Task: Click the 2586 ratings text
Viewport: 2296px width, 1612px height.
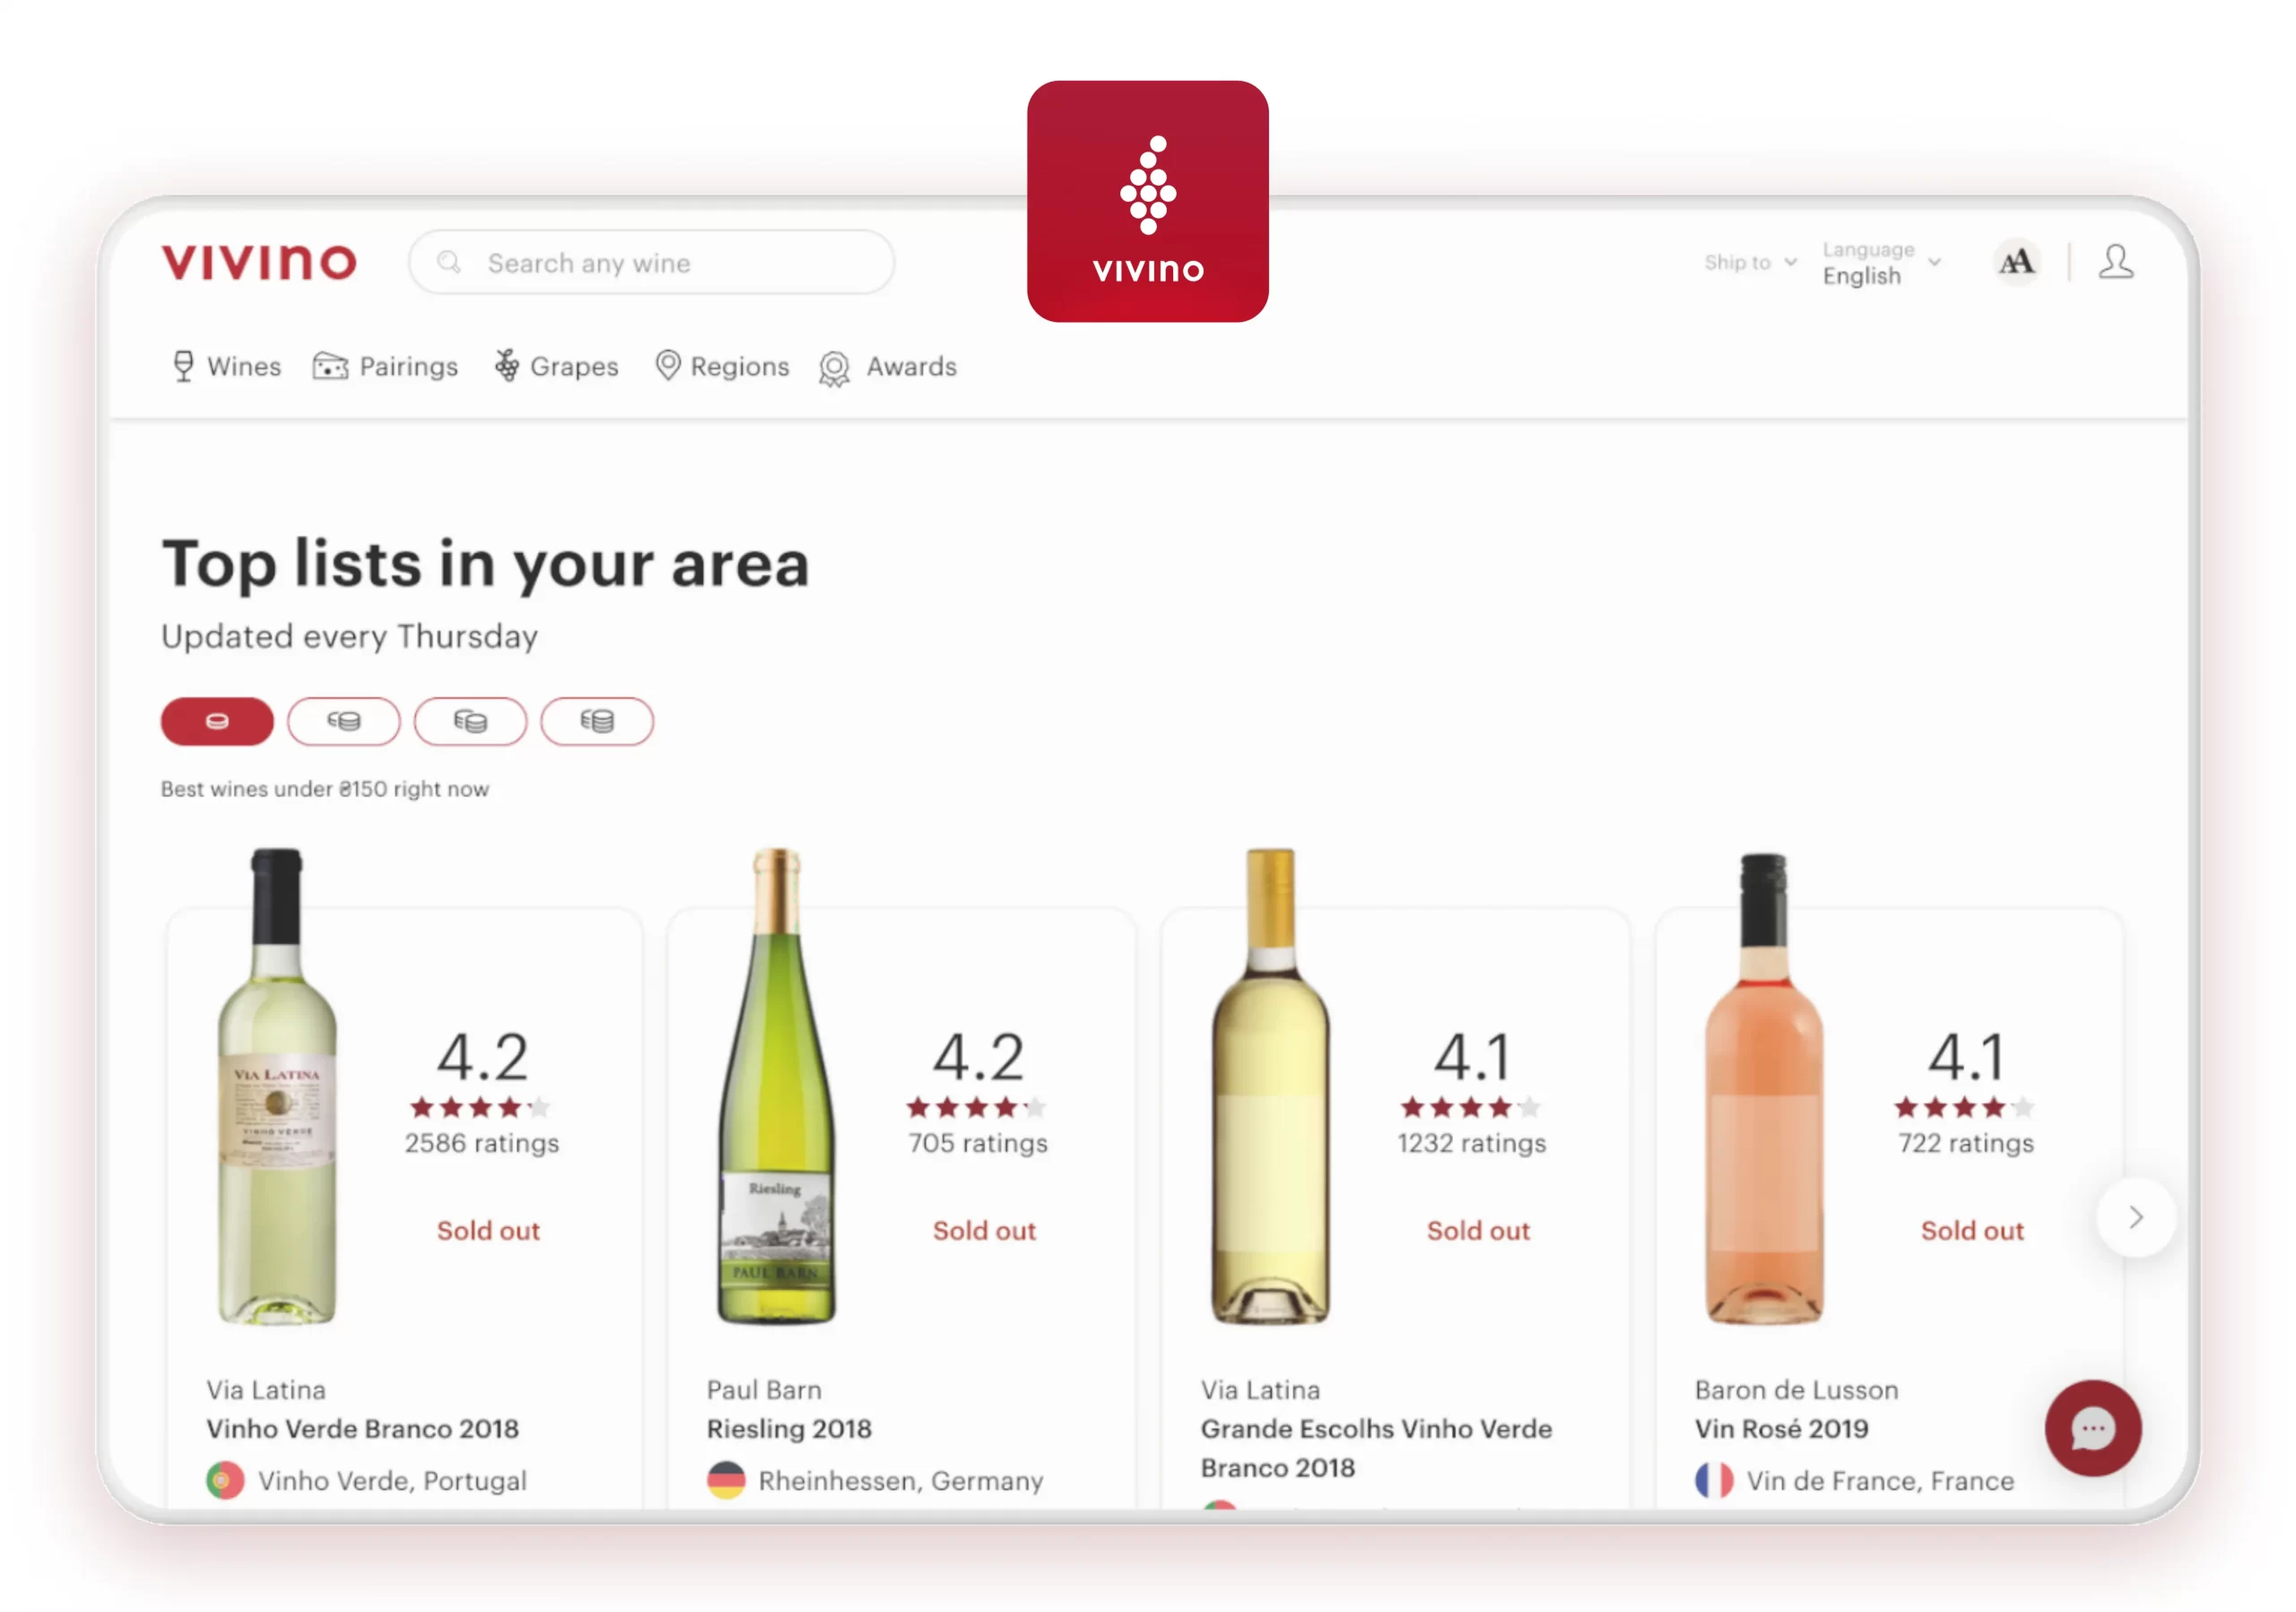Action: pyautogui.click(x=482, y=1143)
